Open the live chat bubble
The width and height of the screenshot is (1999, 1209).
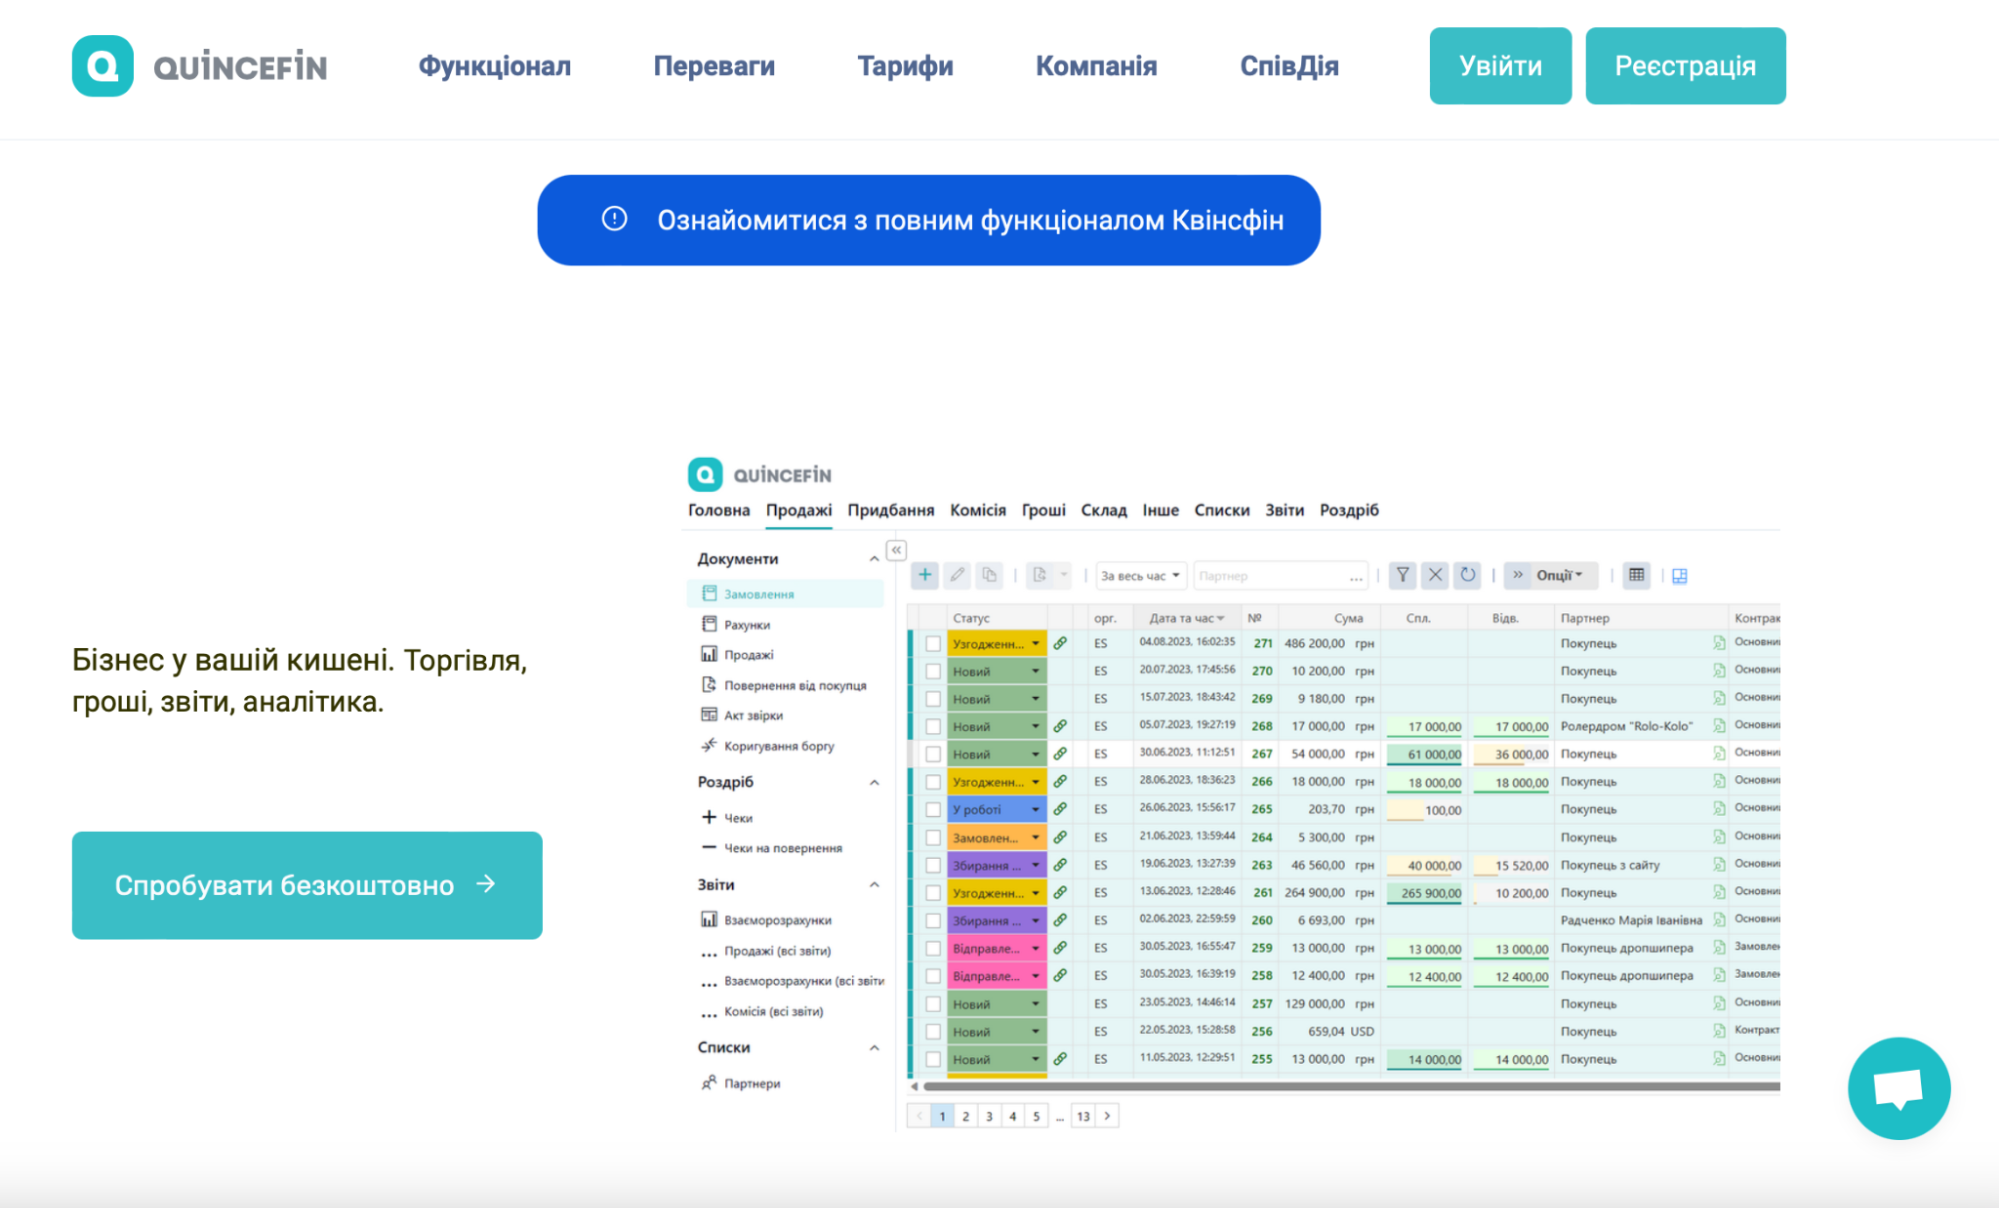1898,1088
